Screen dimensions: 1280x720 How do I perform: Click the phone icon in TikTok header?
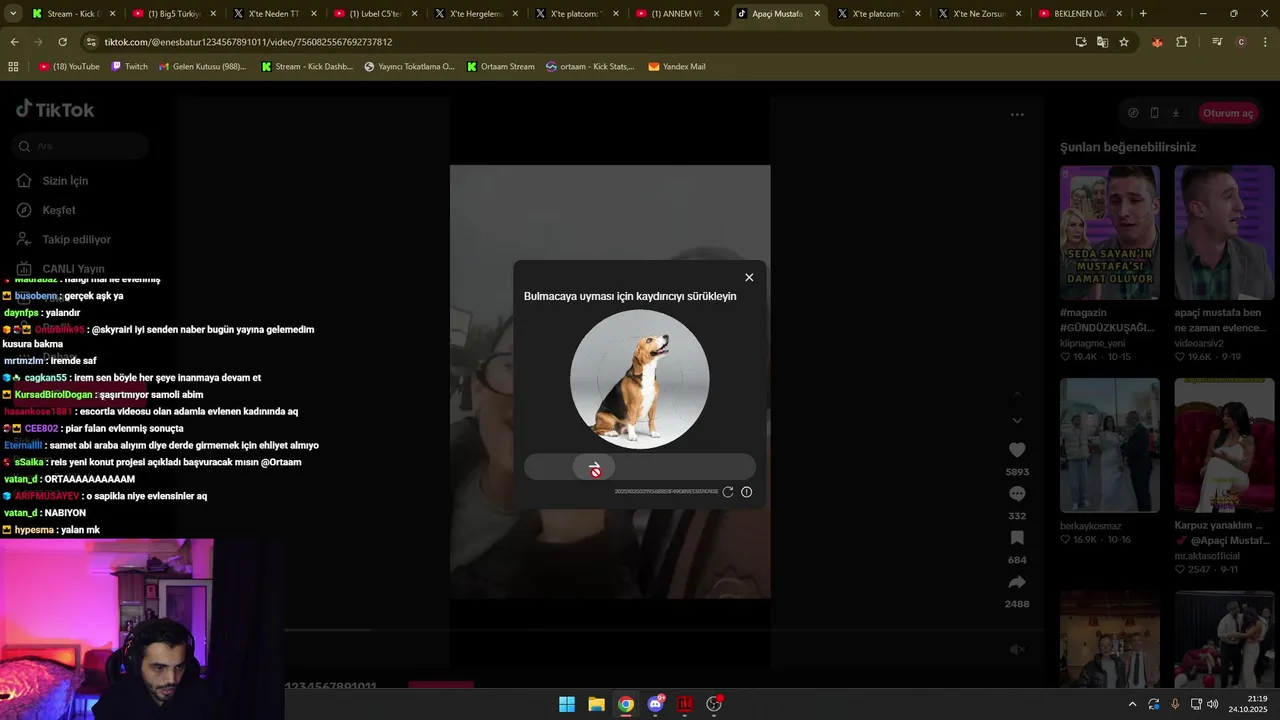(x=1154, y=113)
